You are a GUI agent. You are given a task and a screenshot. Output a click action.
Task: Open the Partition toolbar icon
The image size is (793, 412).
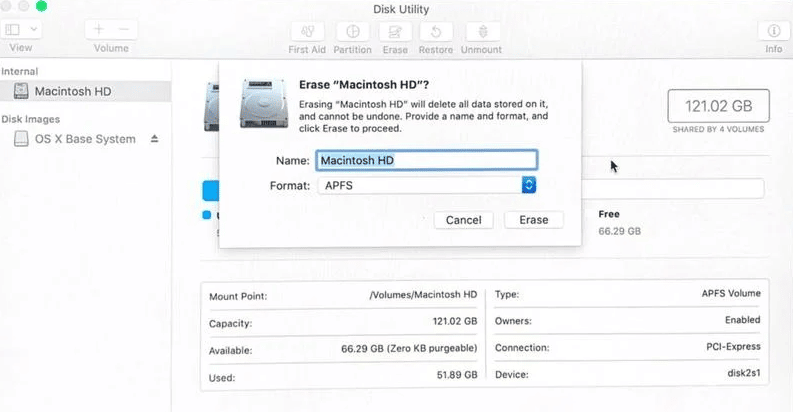353,32
